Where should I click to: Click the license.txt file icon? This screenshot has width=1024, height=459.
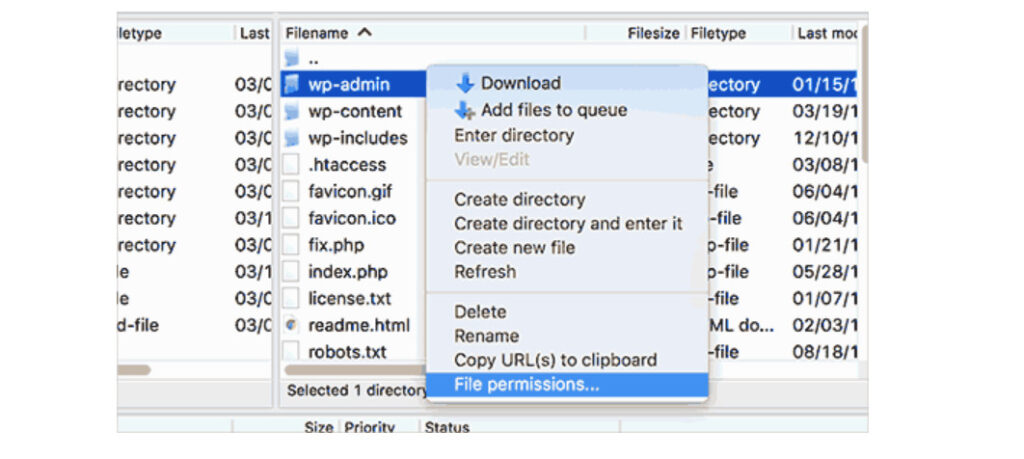[x=291, y=298]
